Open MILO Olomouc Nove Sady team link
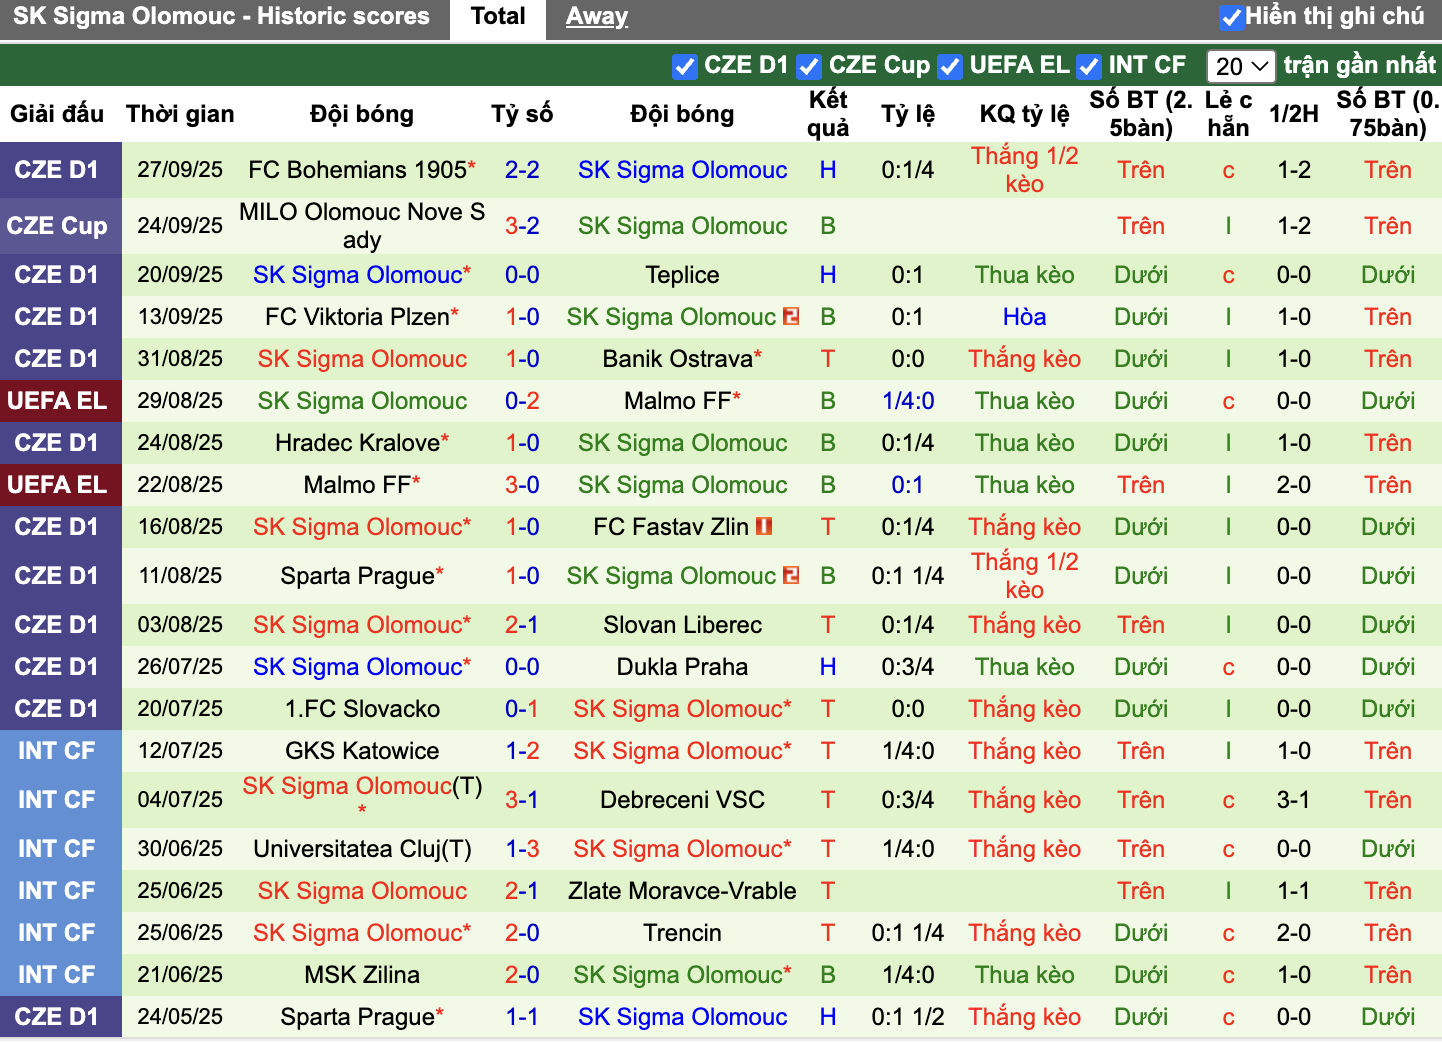Image resolution: width=1442 pixels, height=1044 pixels. point(362,226)
